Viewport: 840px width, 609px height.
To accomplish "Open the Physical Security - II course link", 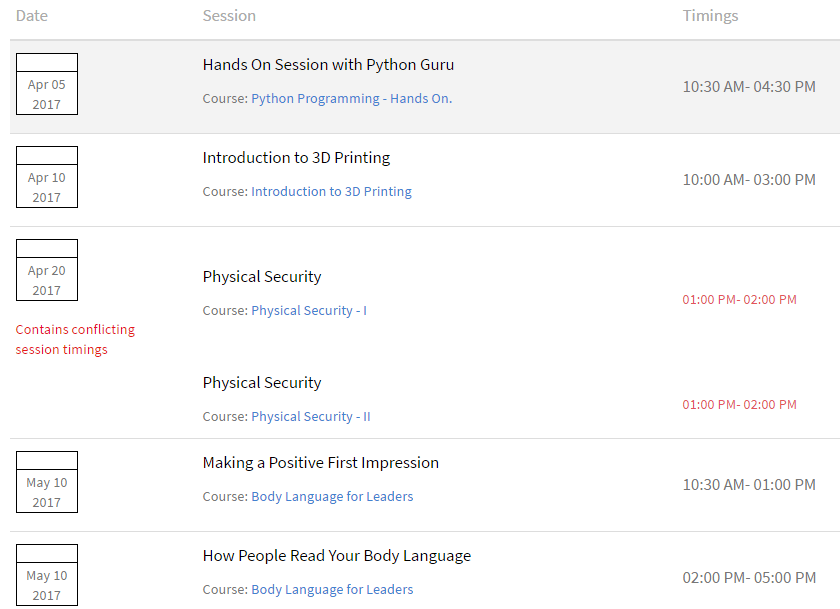I will point(313,416).
